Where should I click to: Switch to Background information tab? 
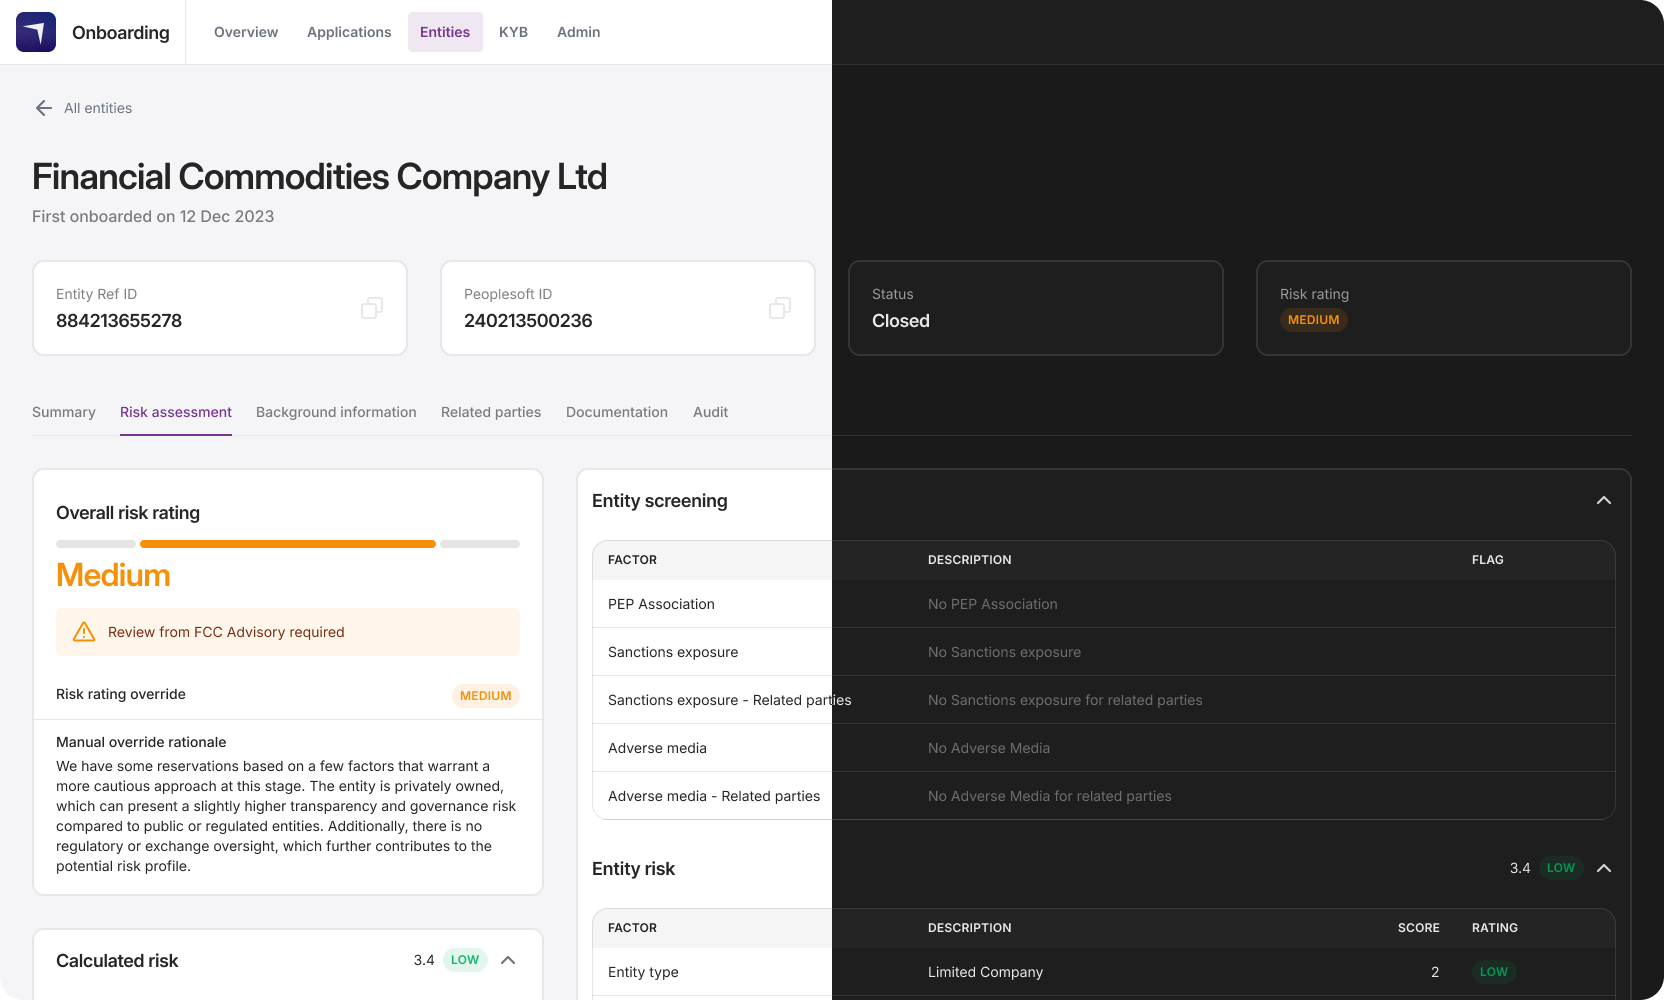336,412
